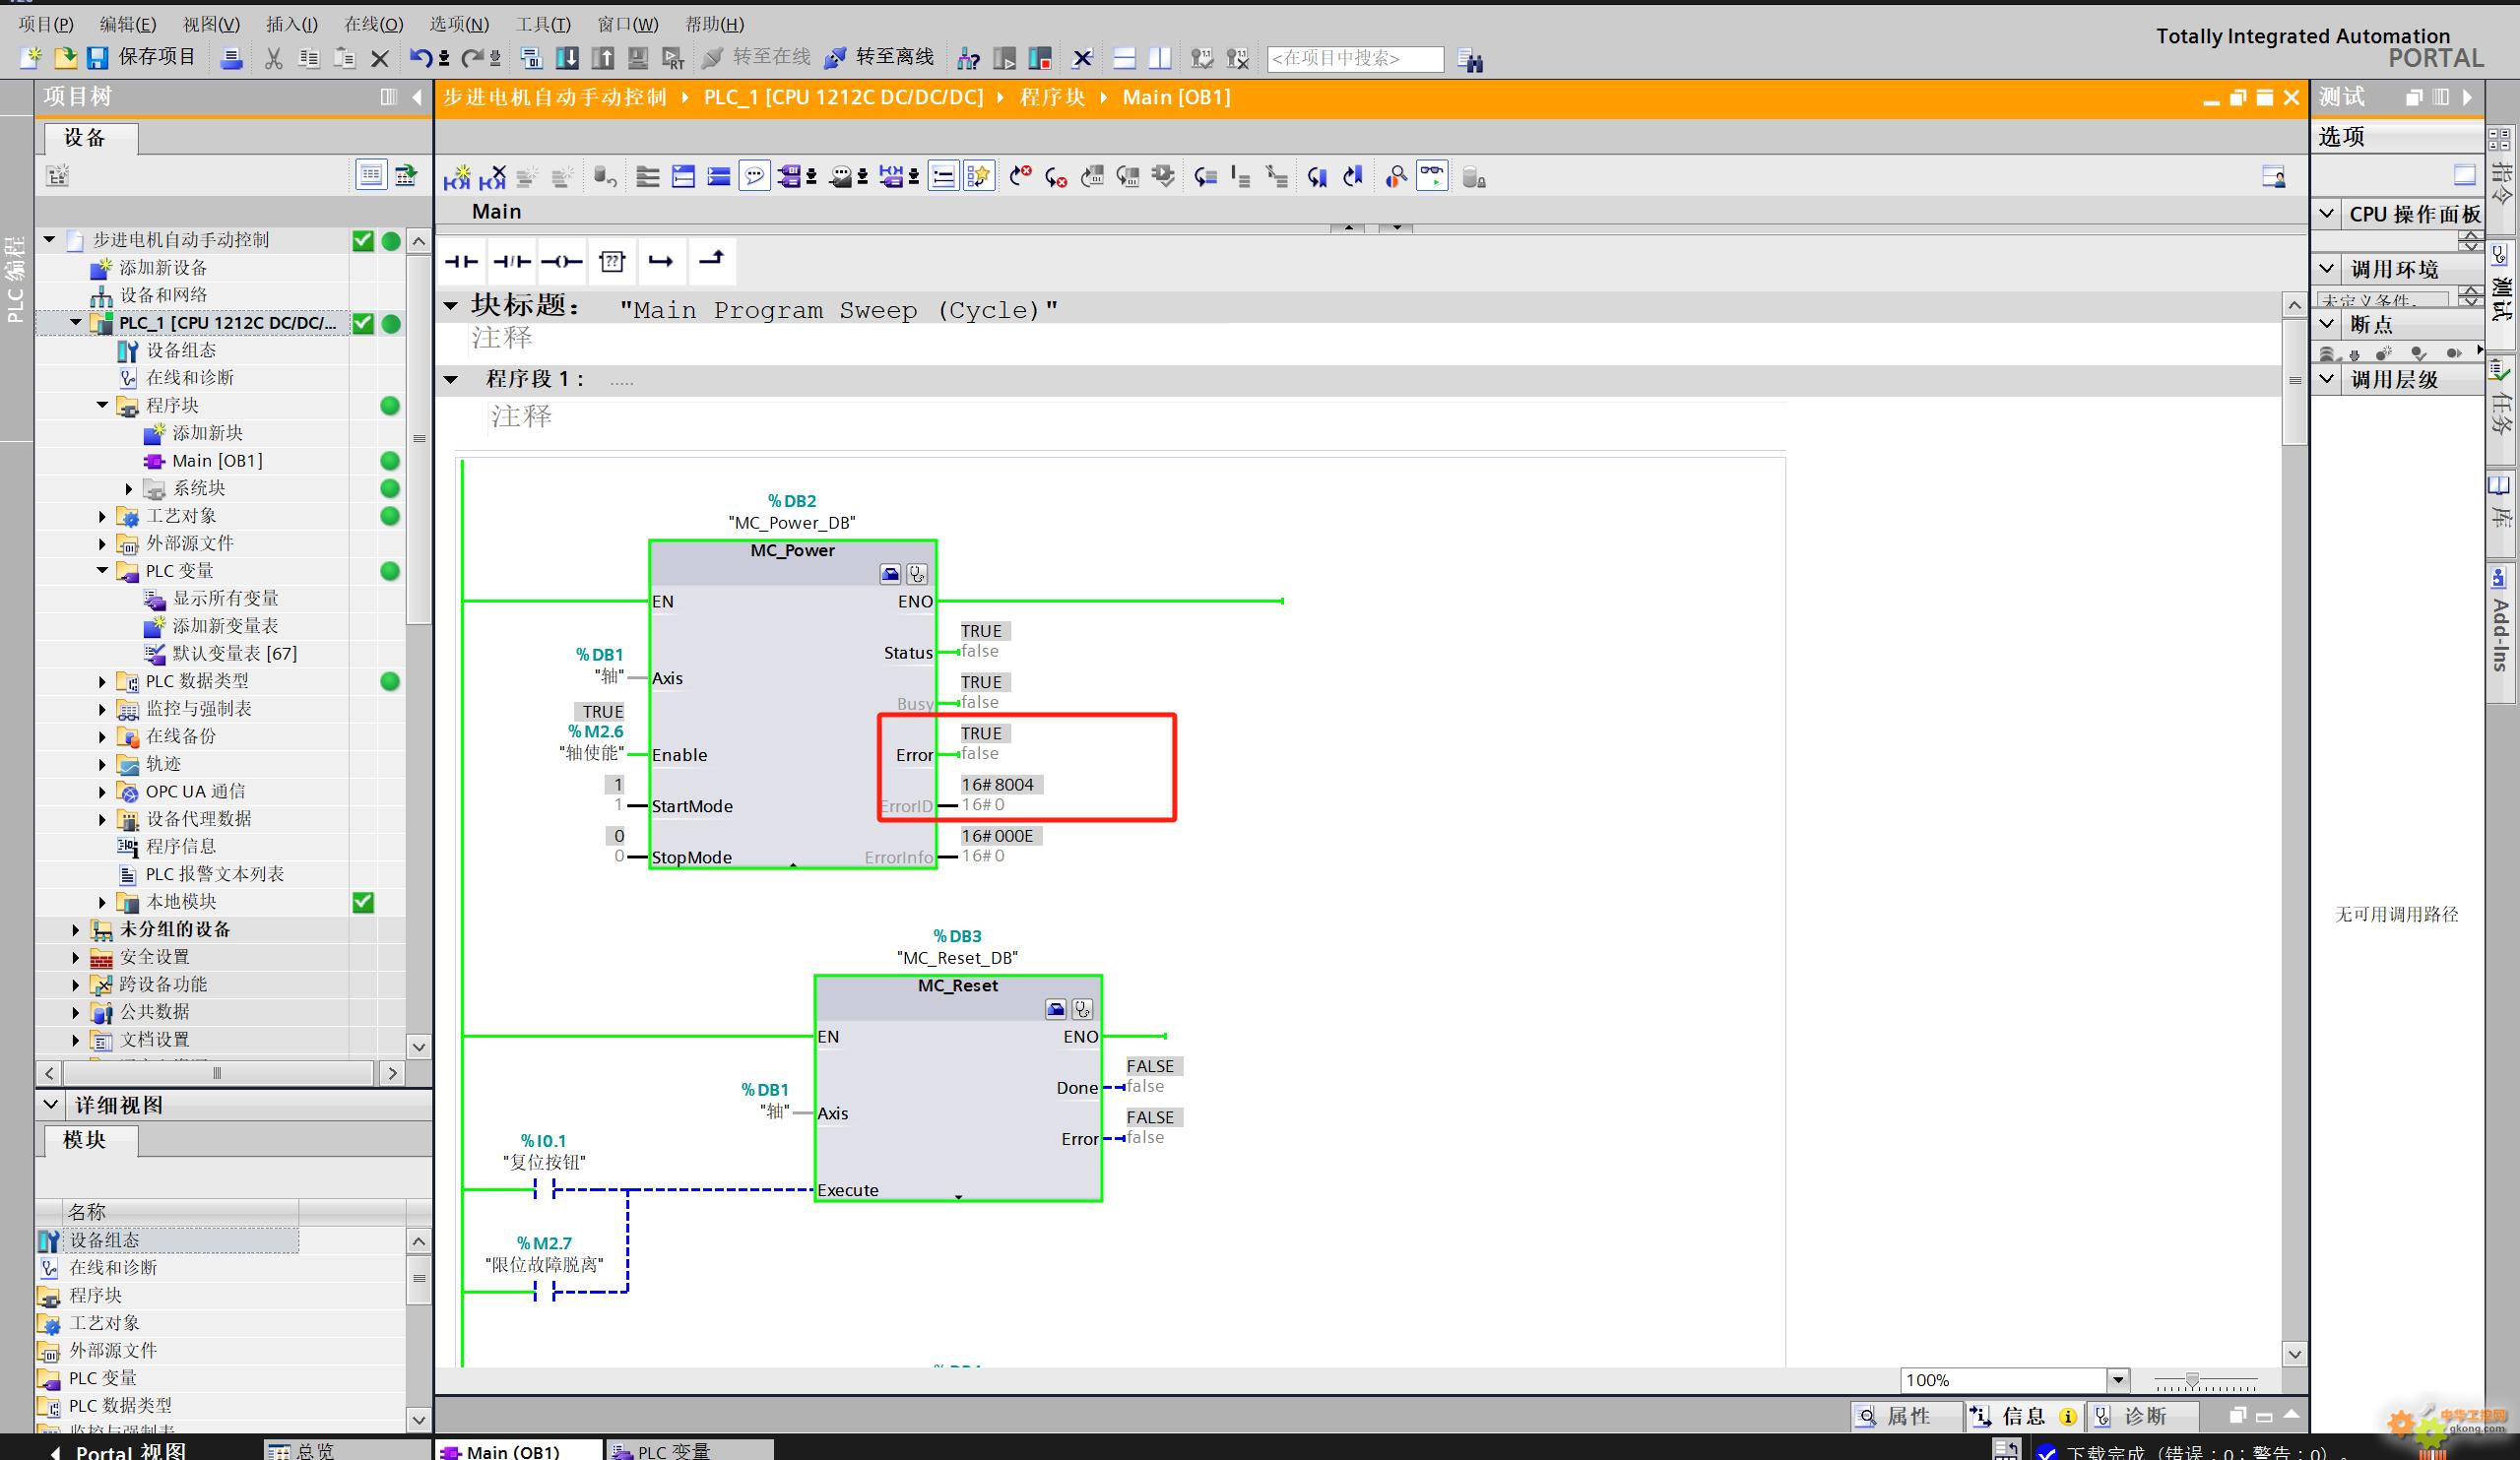2520x1460 pixels.
Task: Click the 转至离线 button
Action: (x=879, y=57)
